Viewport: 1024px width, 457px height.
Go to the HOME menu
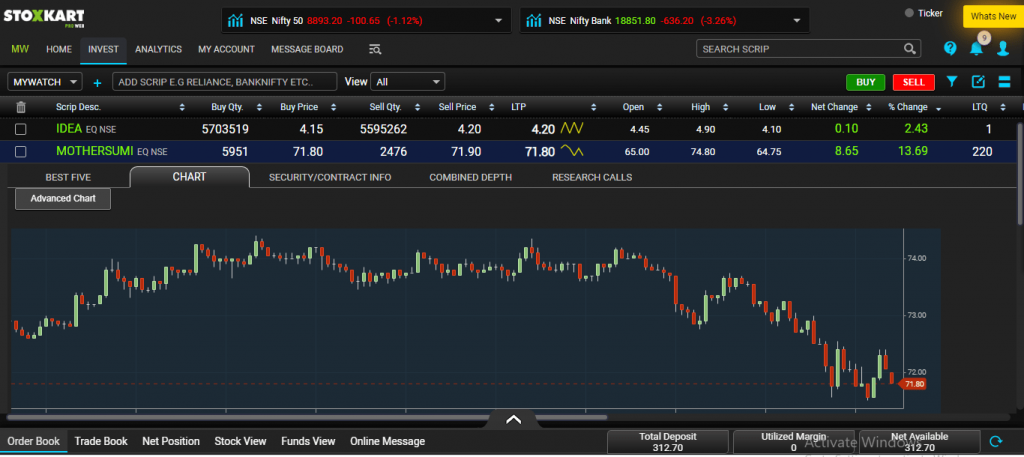coord(59,49)
